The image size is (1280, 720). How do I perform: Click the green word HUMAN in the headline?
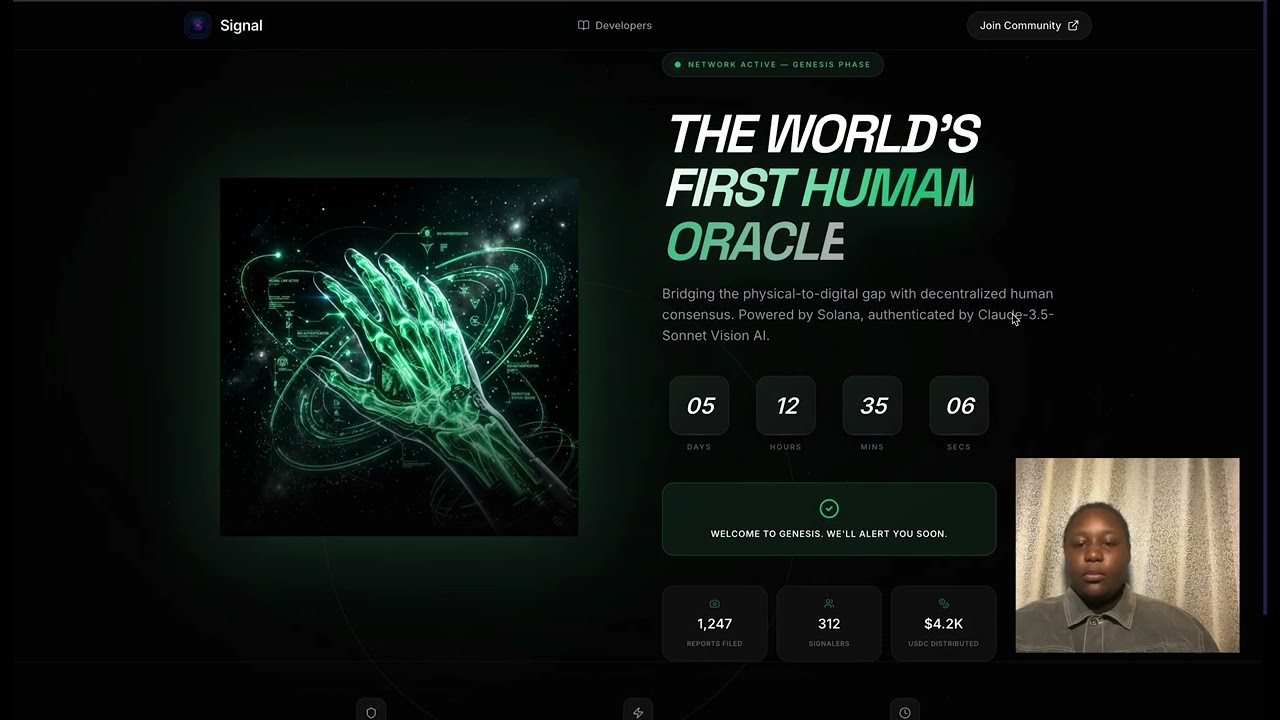click(888, 188)
